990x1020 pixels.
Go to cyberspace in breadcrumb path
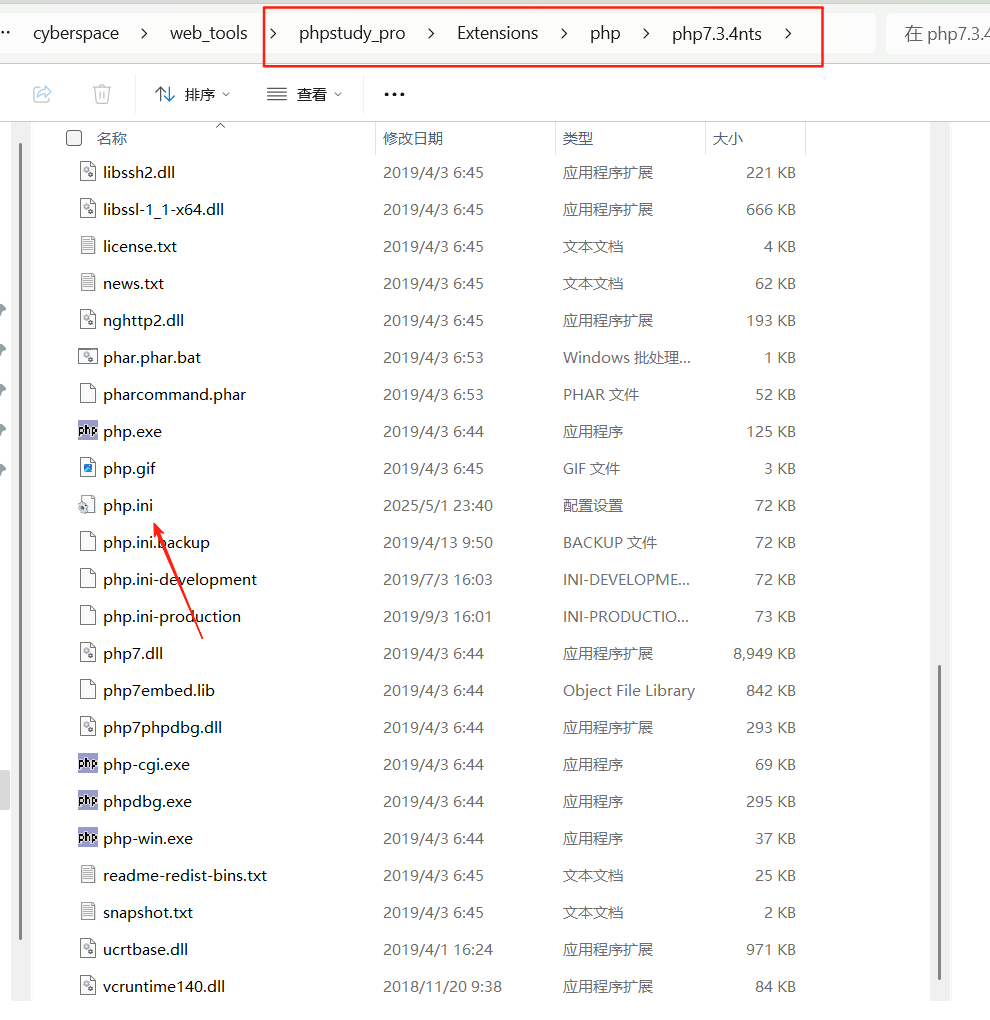pos(76,33)
